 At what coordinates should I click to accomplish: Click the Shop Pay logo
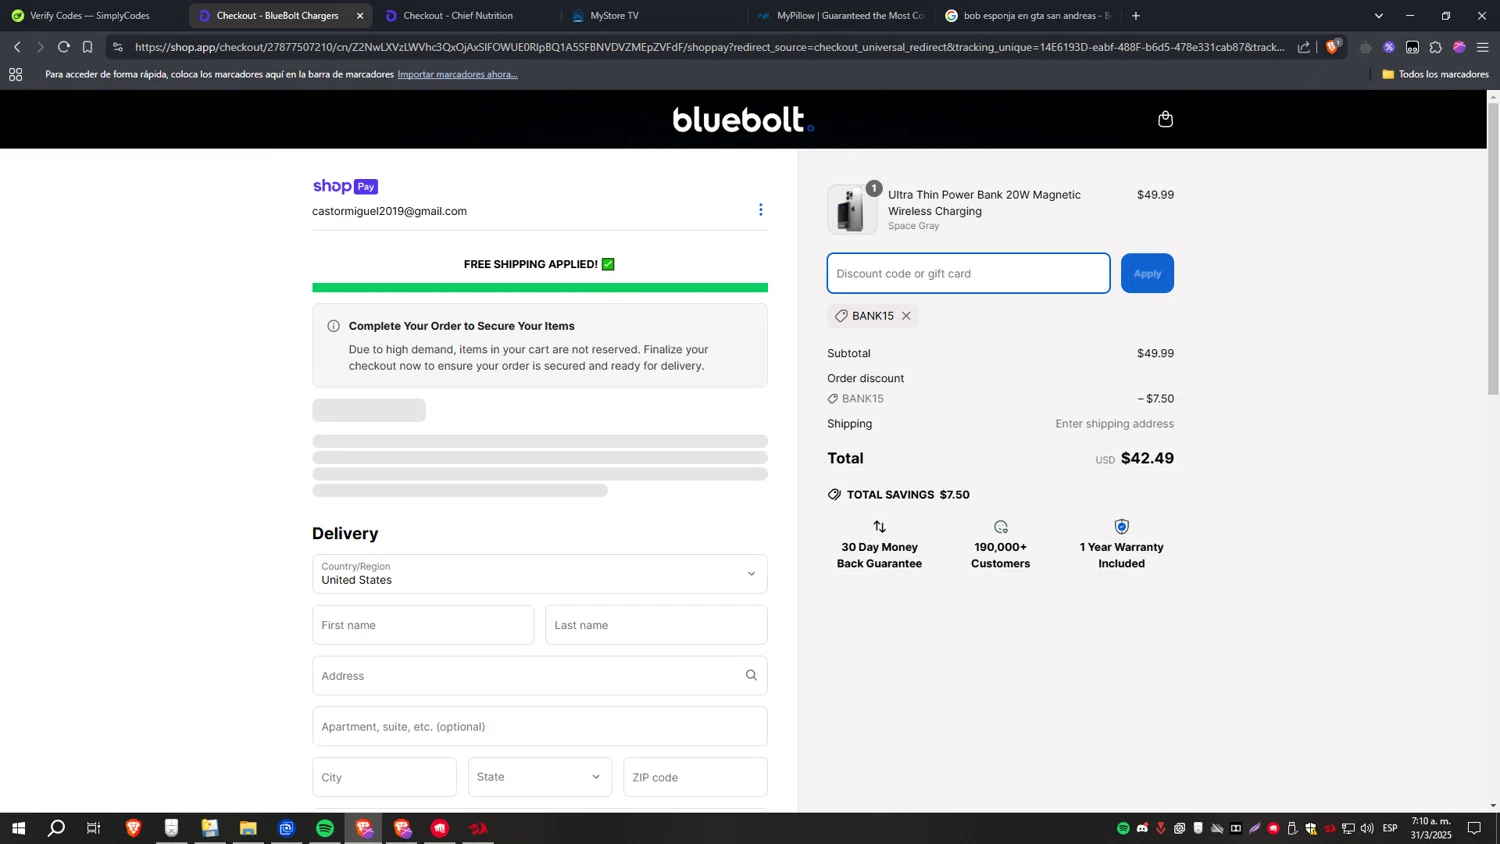[x=345, y=187]
